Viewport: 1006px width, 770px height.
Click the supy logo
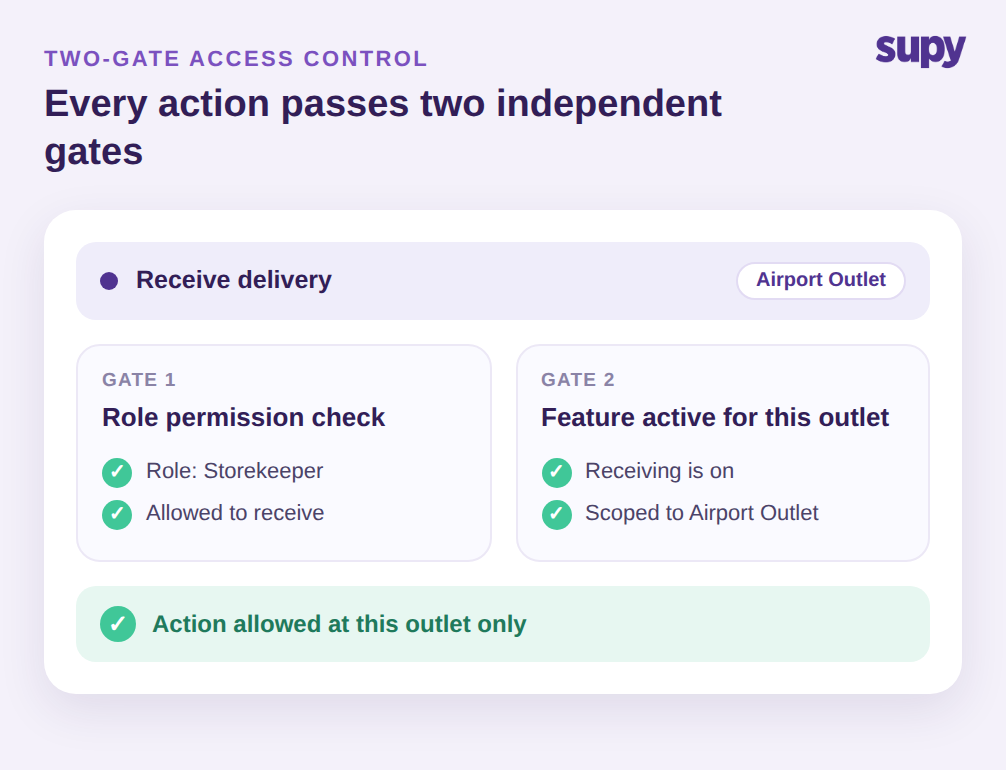(920, 51)
